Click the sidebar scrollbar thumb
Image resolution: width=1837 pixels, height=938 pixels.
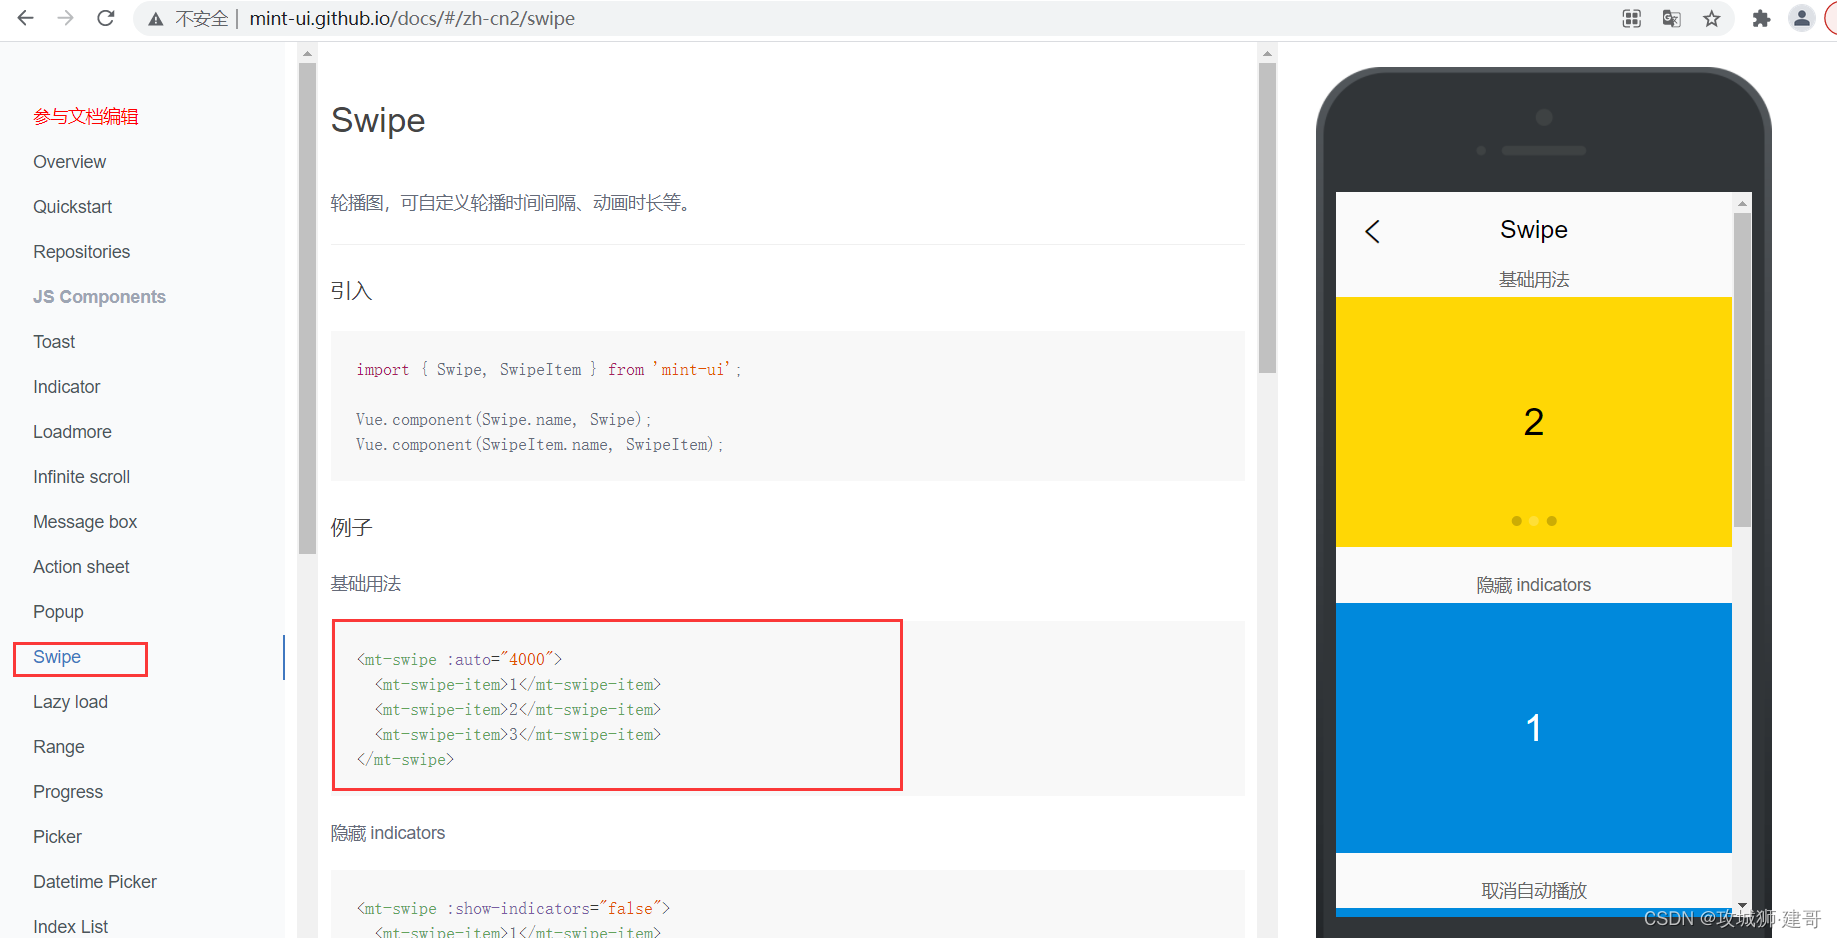[x=307, y=308]
